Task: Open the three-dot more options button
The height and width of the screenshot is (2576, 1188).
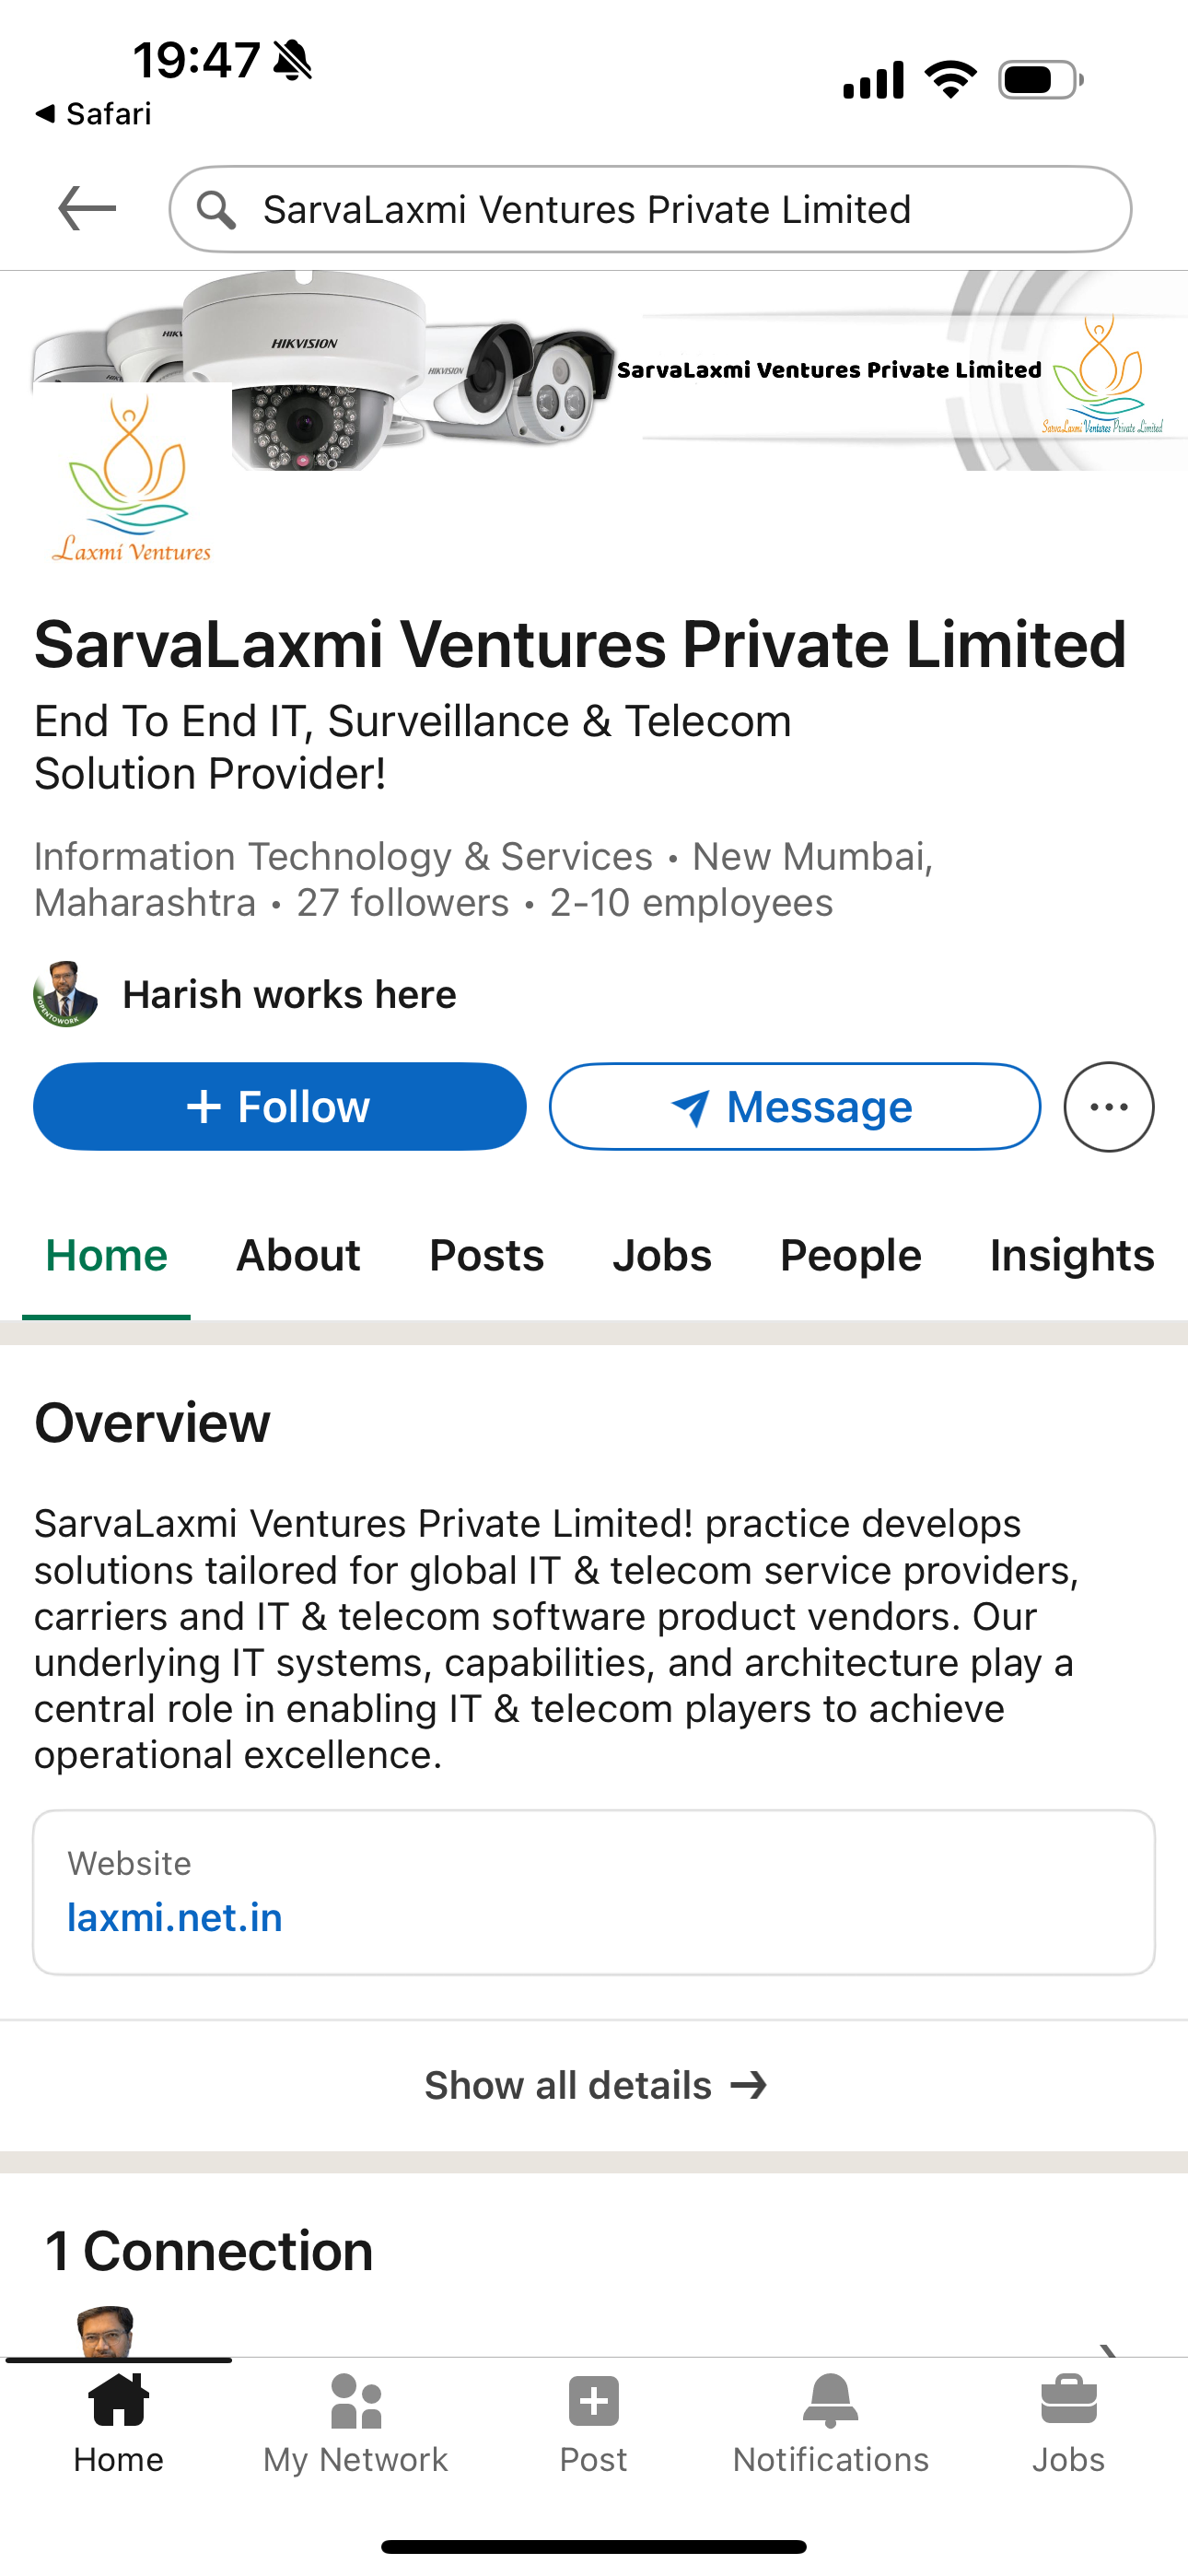Action: 1108,1107
